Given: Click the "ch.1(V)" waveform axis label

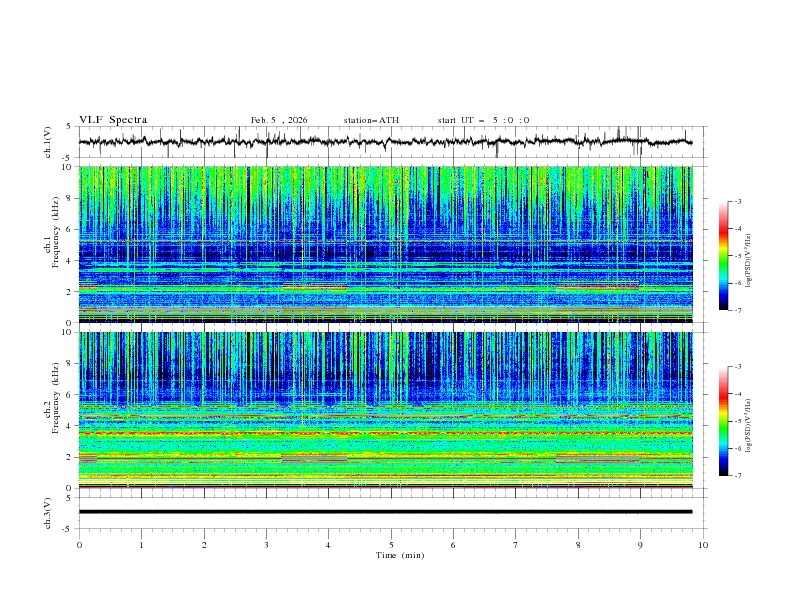Looking at the screenshot, I should click(48, 142).
